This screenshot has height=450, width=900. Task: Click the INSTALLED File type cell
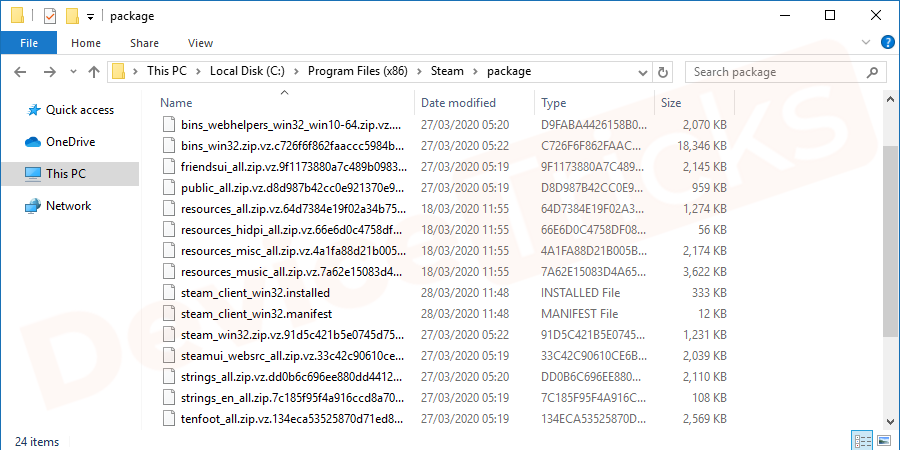(580, 293)
